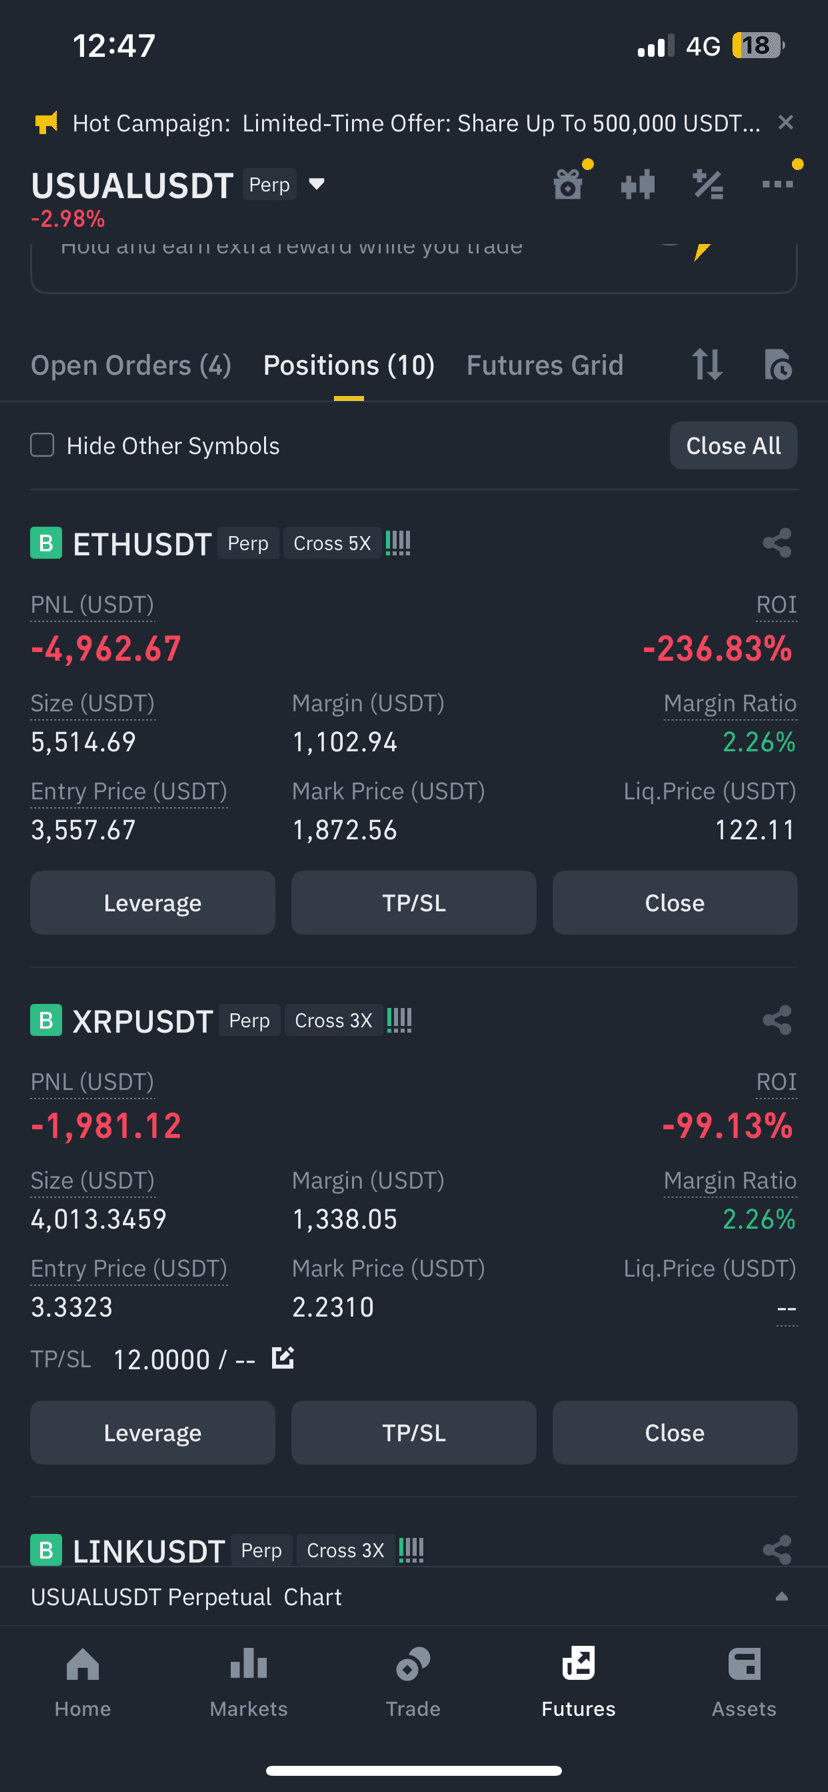Open the Assets tab in bottom navigation

(744, 1683)
